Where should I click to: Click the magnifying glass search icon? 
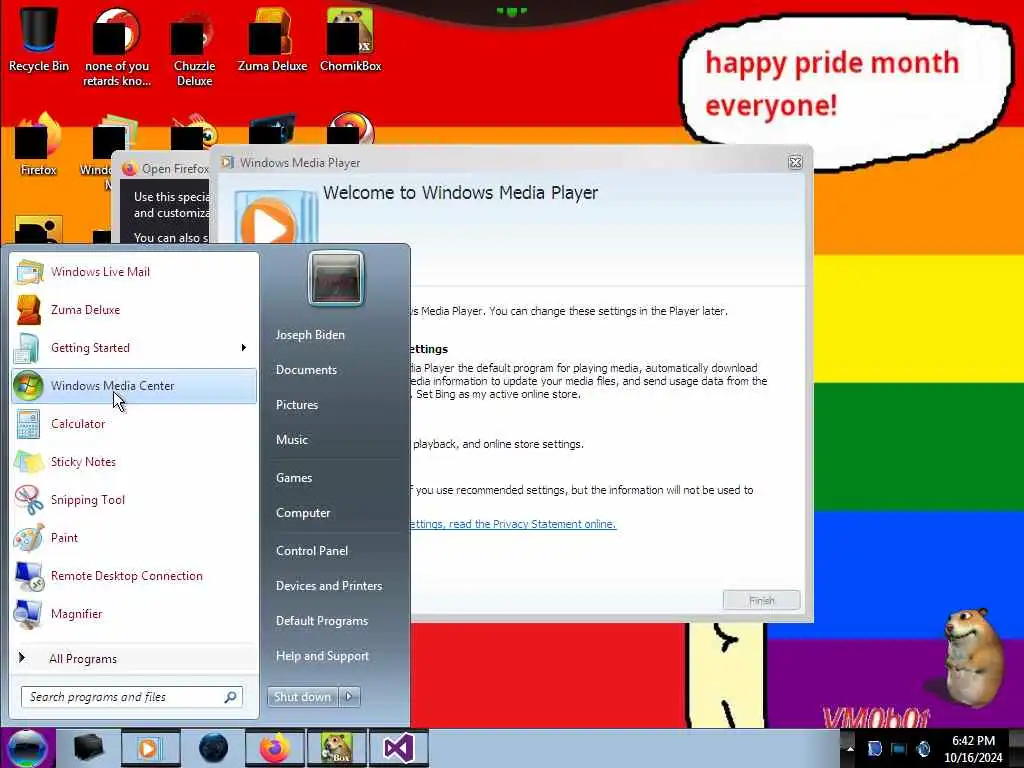[231, 697]
